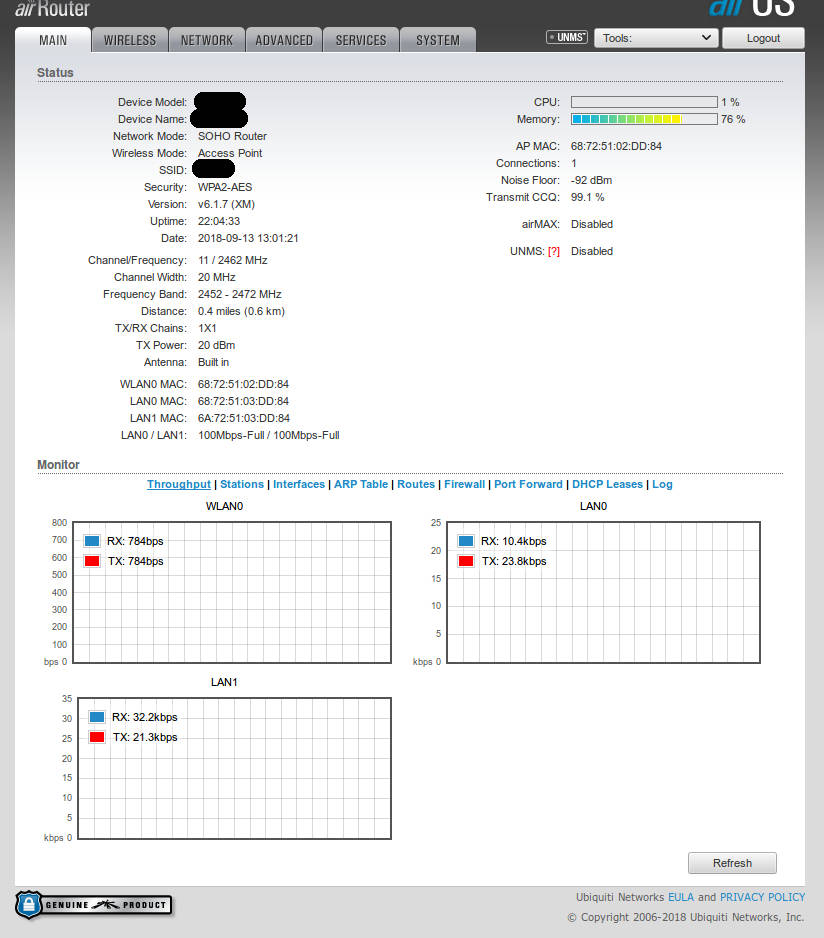This screenshot has width=824, height=938.
Task: Expand the Tools dropdown
Action: [x=656, y=38]
